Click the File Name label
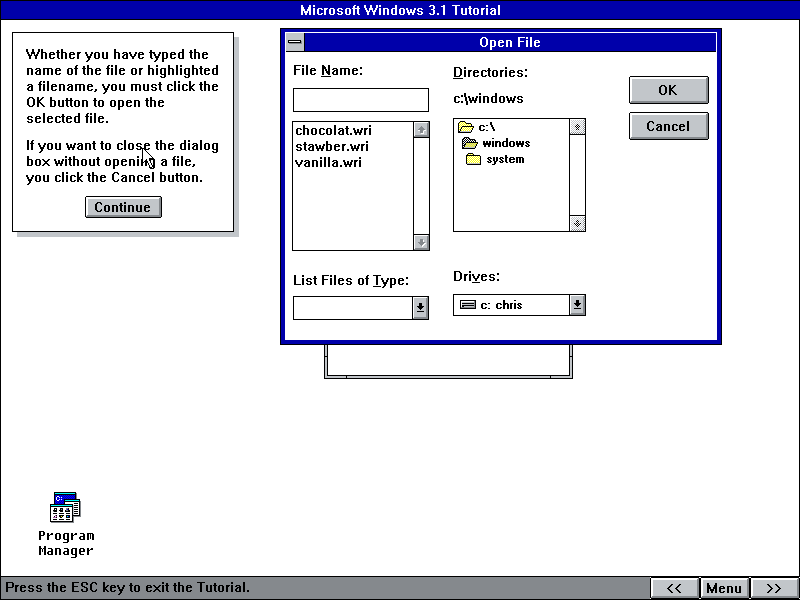The width and height of the screenshot is (800, 600). 328,70
